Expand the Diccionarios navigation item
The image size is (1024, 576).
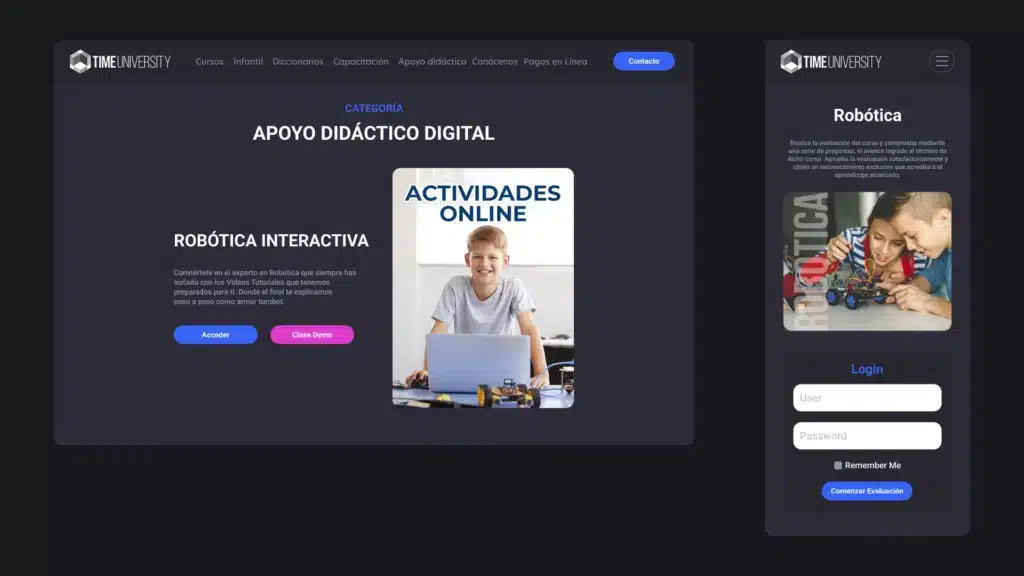[x=298, y=61]
